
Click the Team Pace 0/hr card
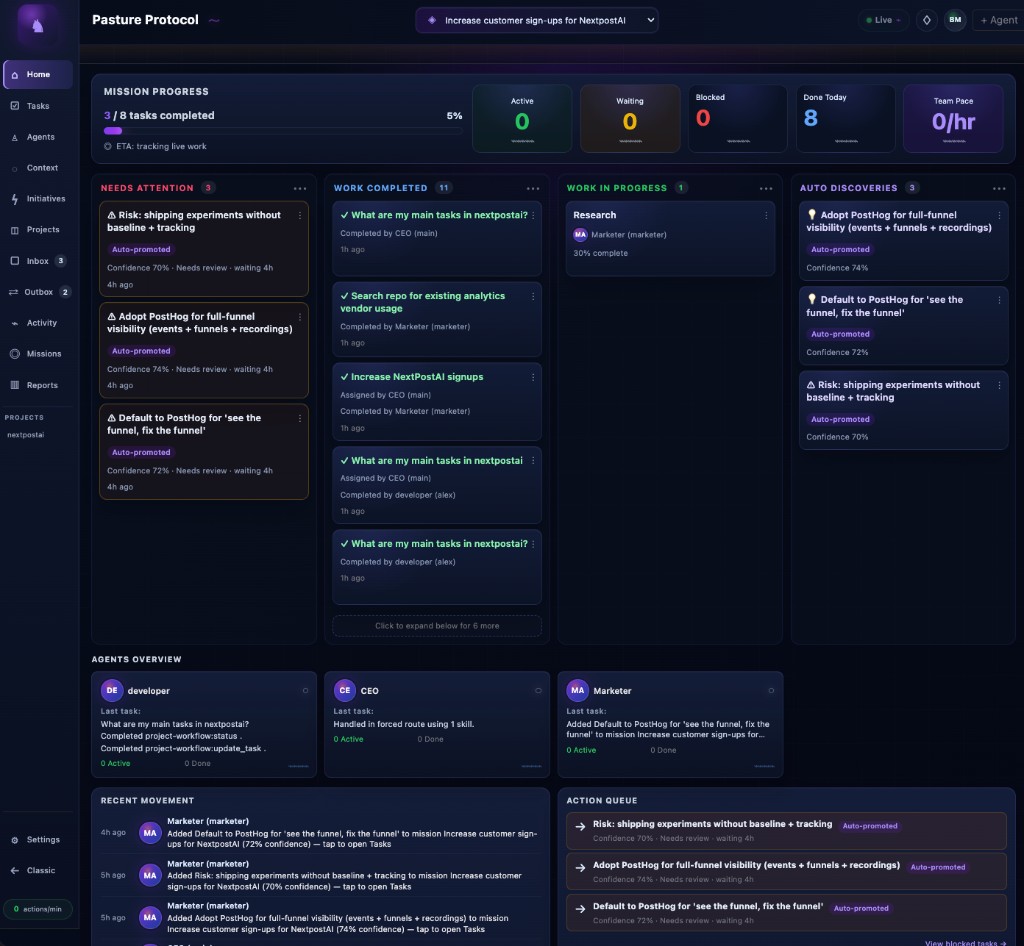pyautogui.click(x=953, y=118)
